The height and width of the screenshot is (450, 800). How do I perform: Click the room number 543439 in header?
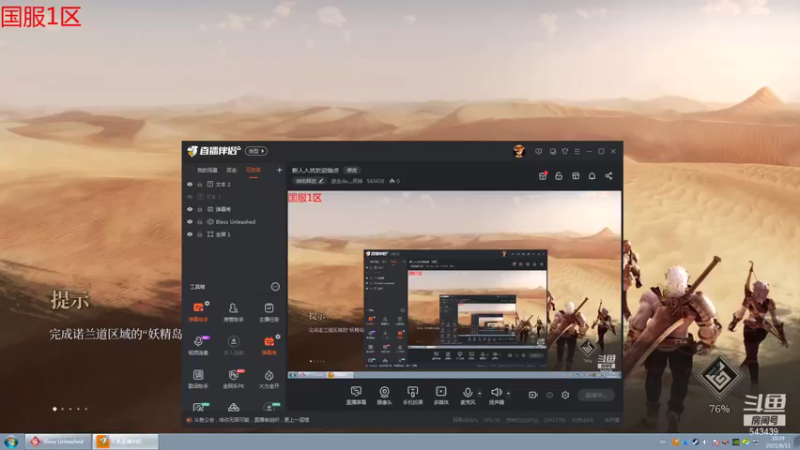[375, 181]
